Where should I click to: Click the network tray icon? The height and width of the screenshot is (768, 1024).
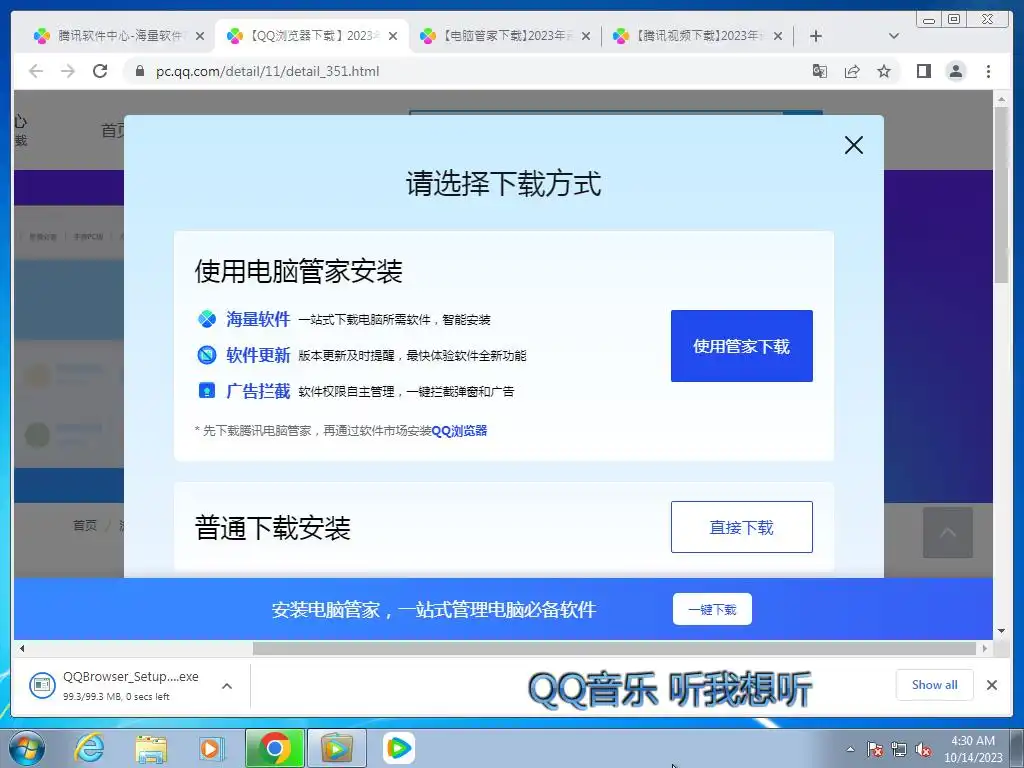(x=899, y=750)
